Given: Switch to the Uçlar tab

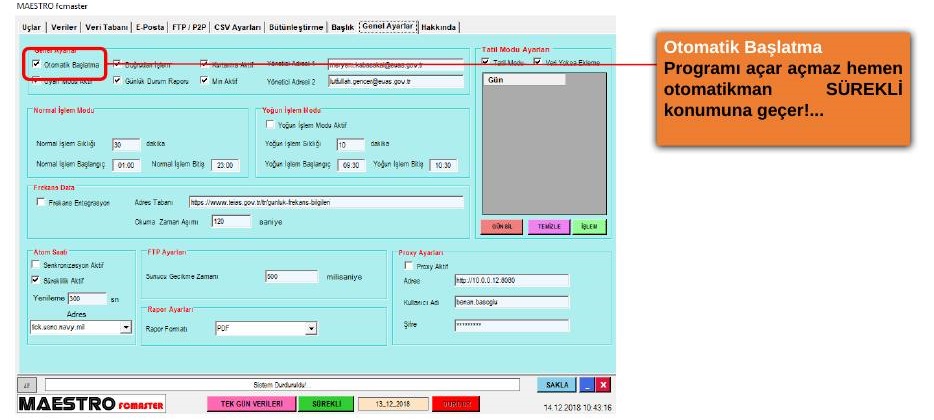Looking at the screenshot, I should pos(31,27).
